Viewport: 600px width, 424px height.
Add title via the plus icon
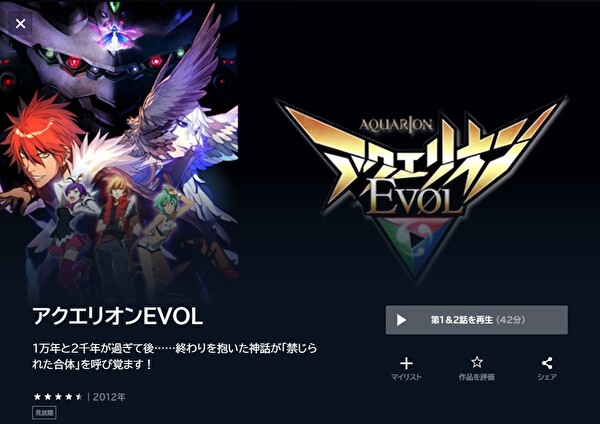tap(406, 363)
